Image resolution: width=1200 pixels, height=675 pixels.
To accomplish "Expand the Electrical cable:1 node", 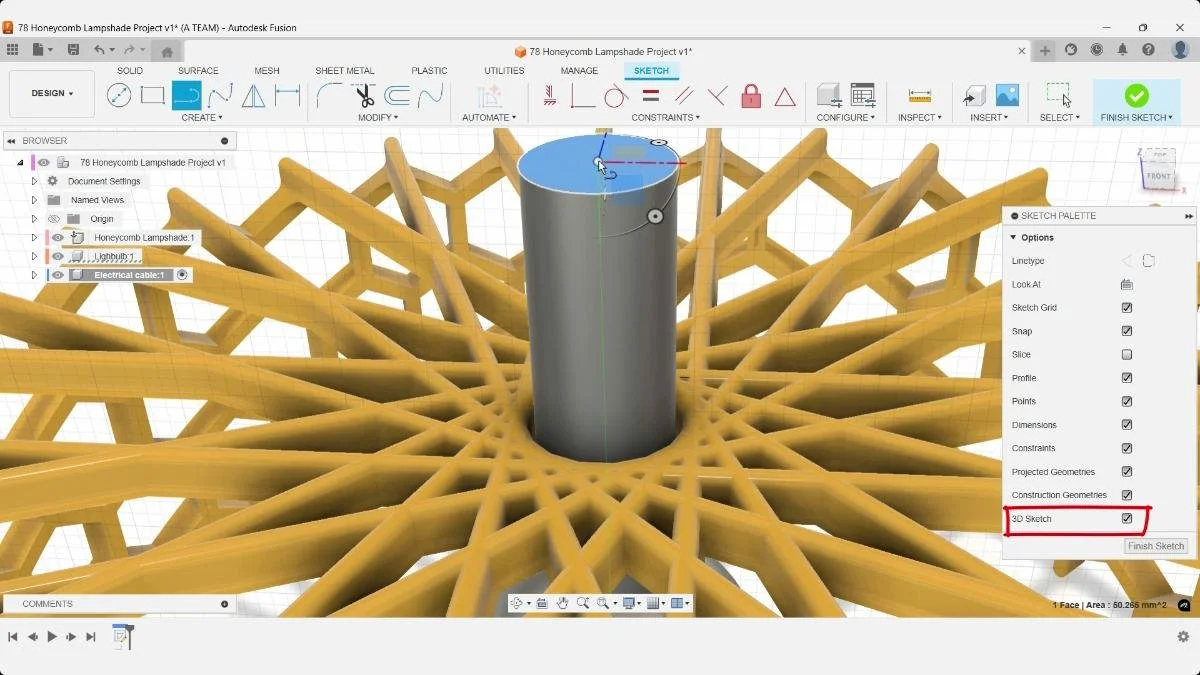I will pos(34,275).
